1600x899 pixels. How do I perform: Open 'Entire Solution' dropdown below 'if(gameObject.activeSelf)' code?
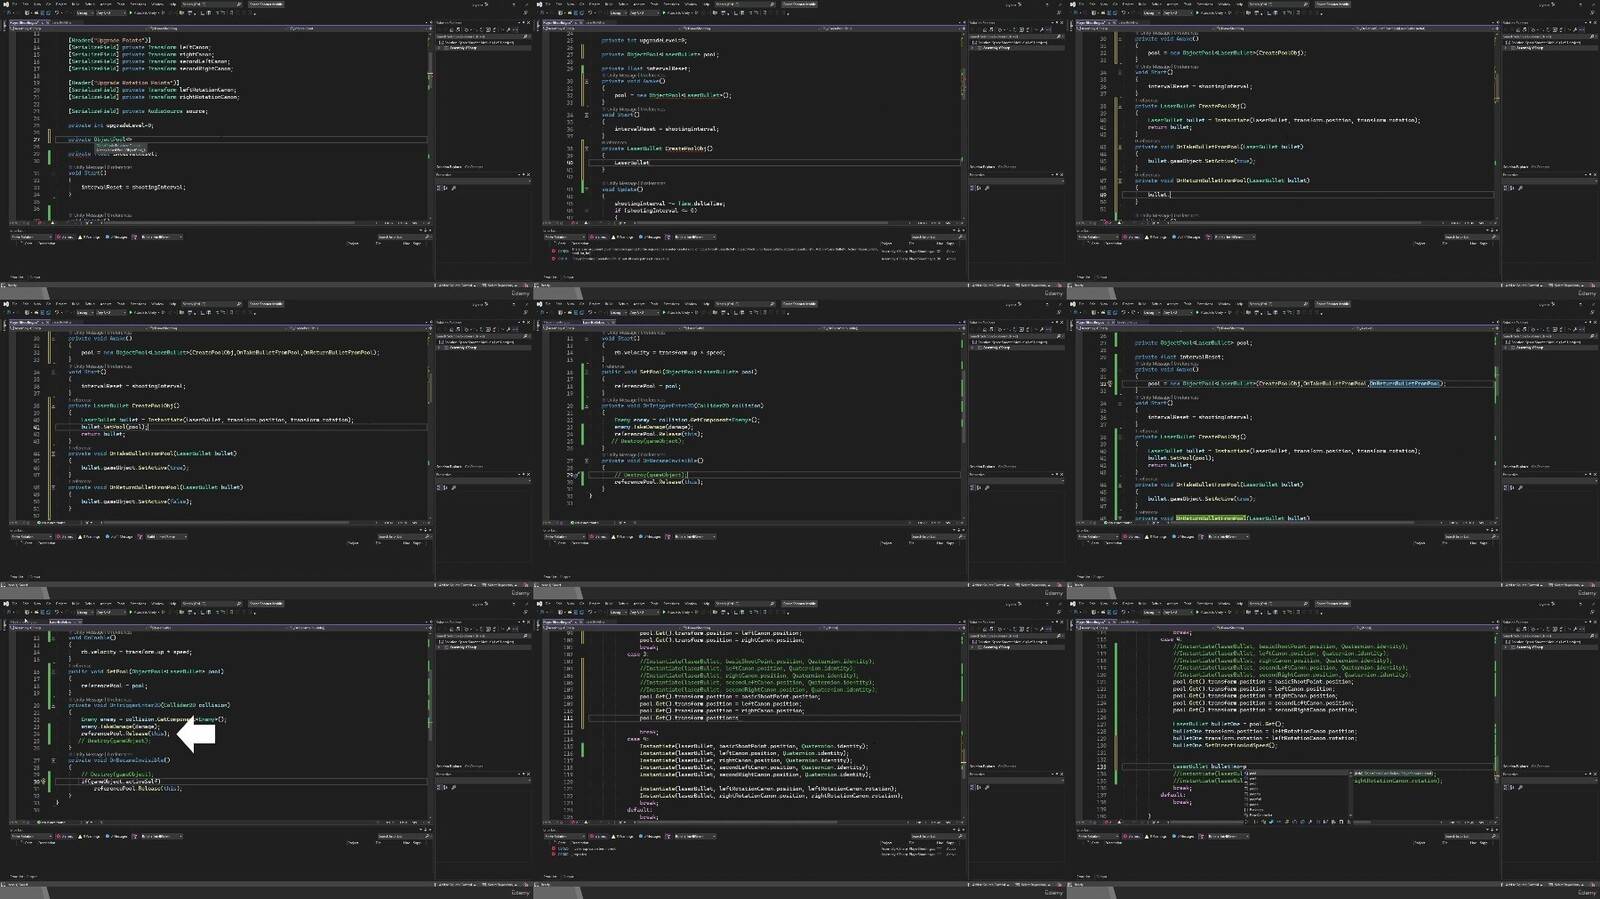pos(32,837)
